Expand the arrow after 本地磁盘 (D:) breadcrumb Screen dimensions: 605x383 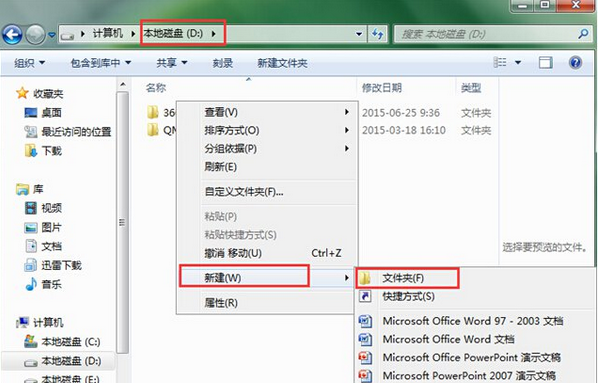[x=214, y=34]
